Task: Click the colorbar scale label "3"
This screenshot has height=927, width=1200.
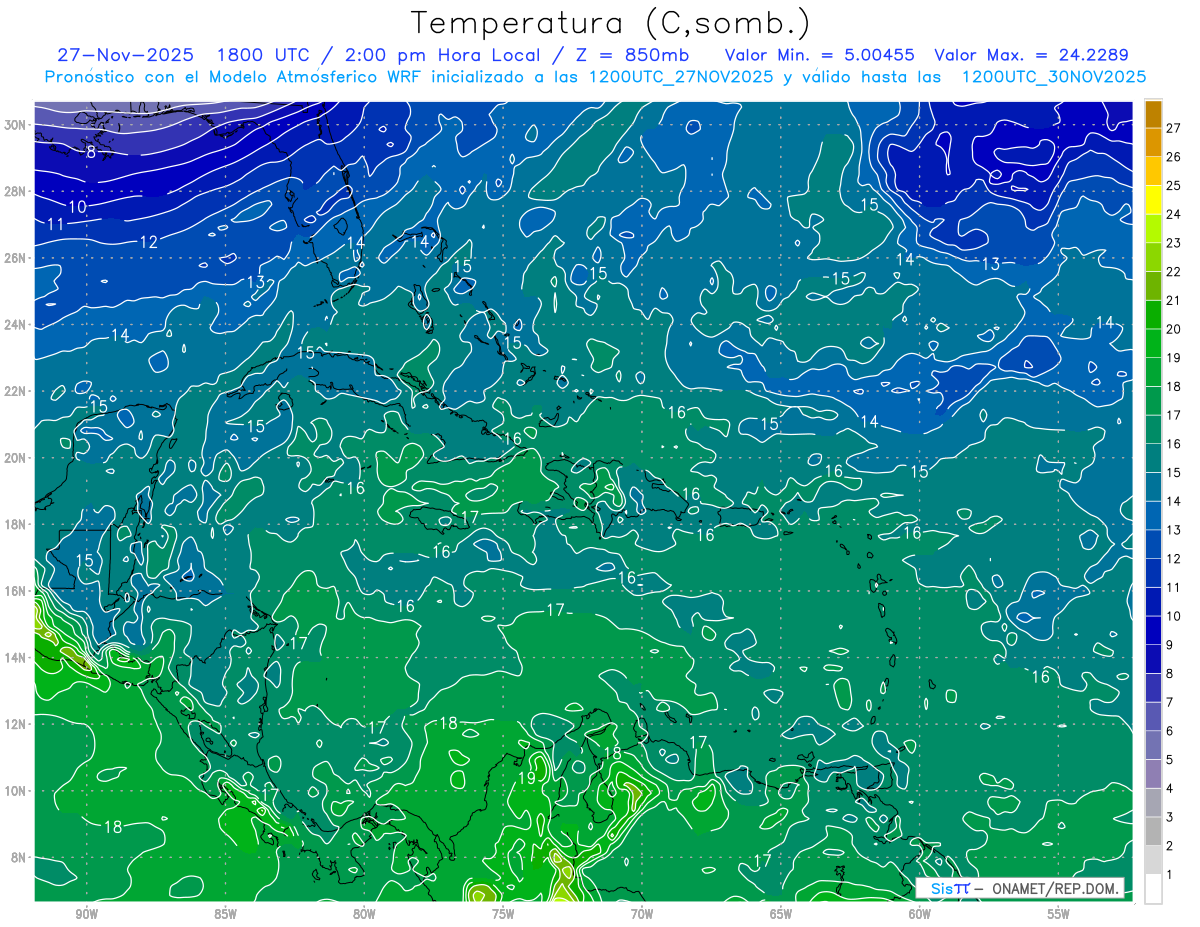Action: point(1170,818)
